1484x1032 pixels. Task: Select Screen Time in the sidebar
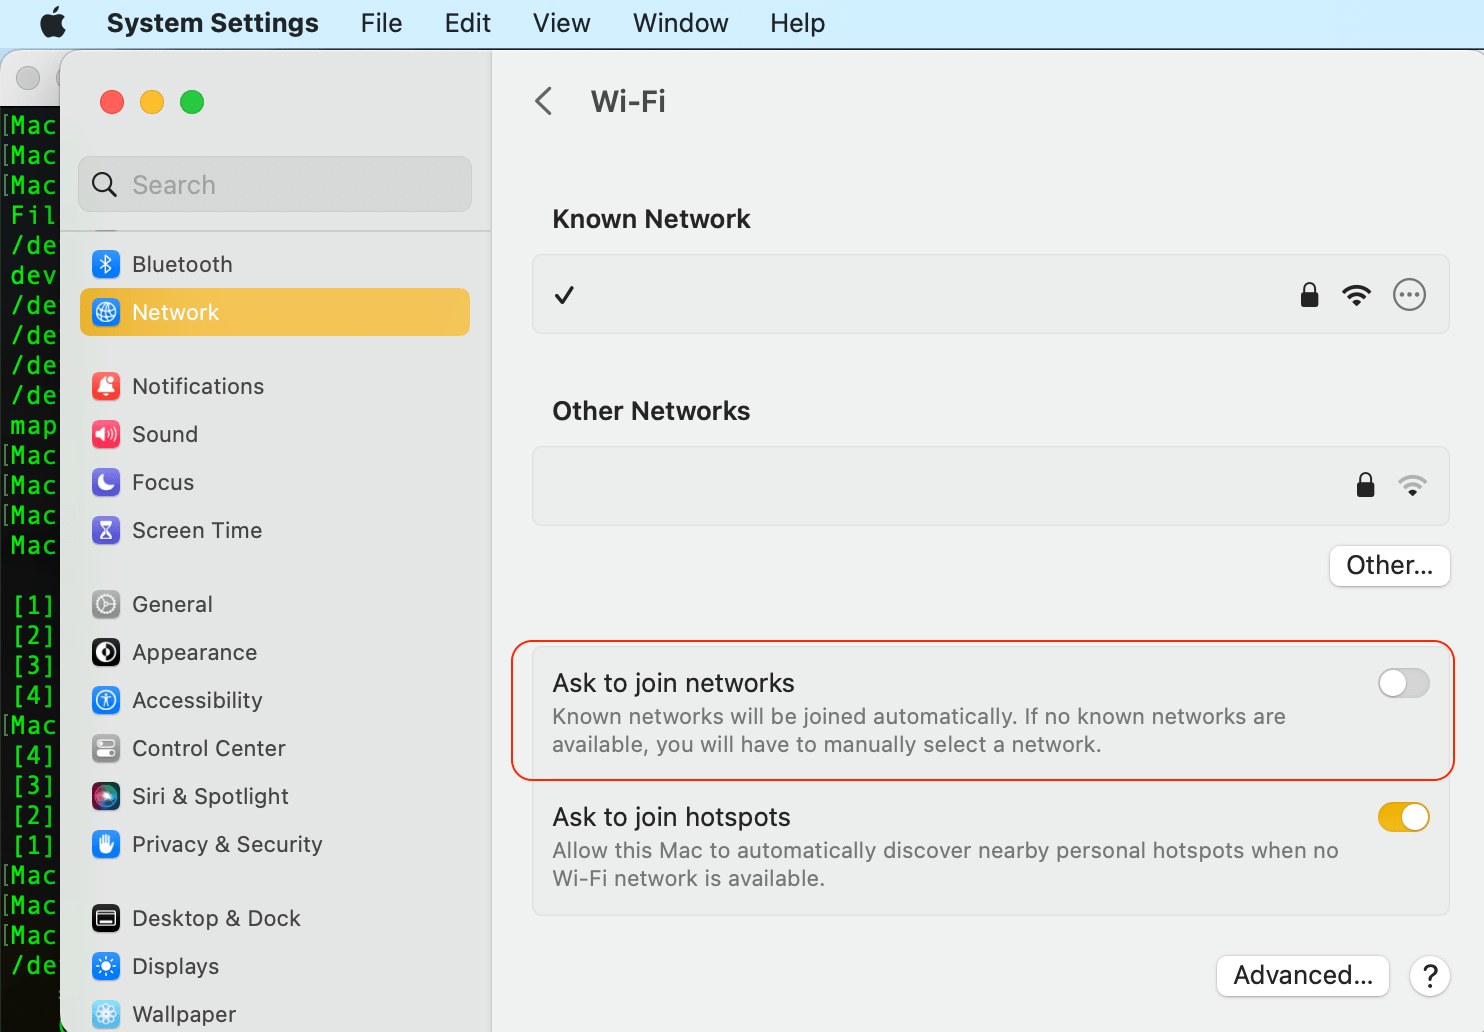(197, 530)
